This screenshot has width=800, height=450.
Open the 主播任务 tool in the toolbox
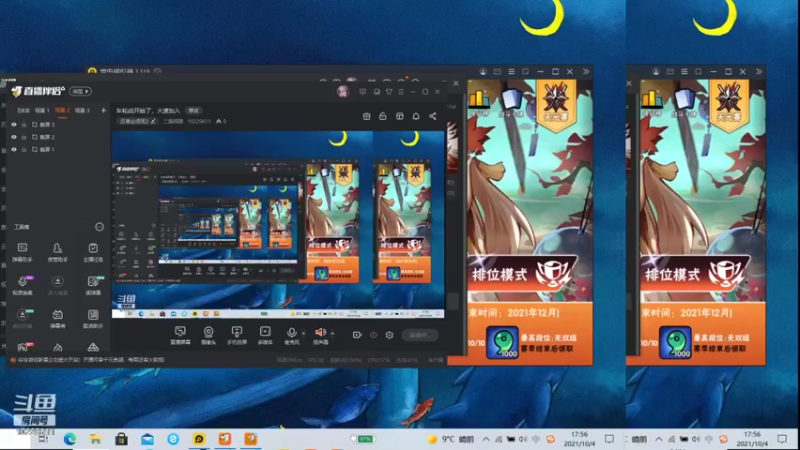[93, 252]
